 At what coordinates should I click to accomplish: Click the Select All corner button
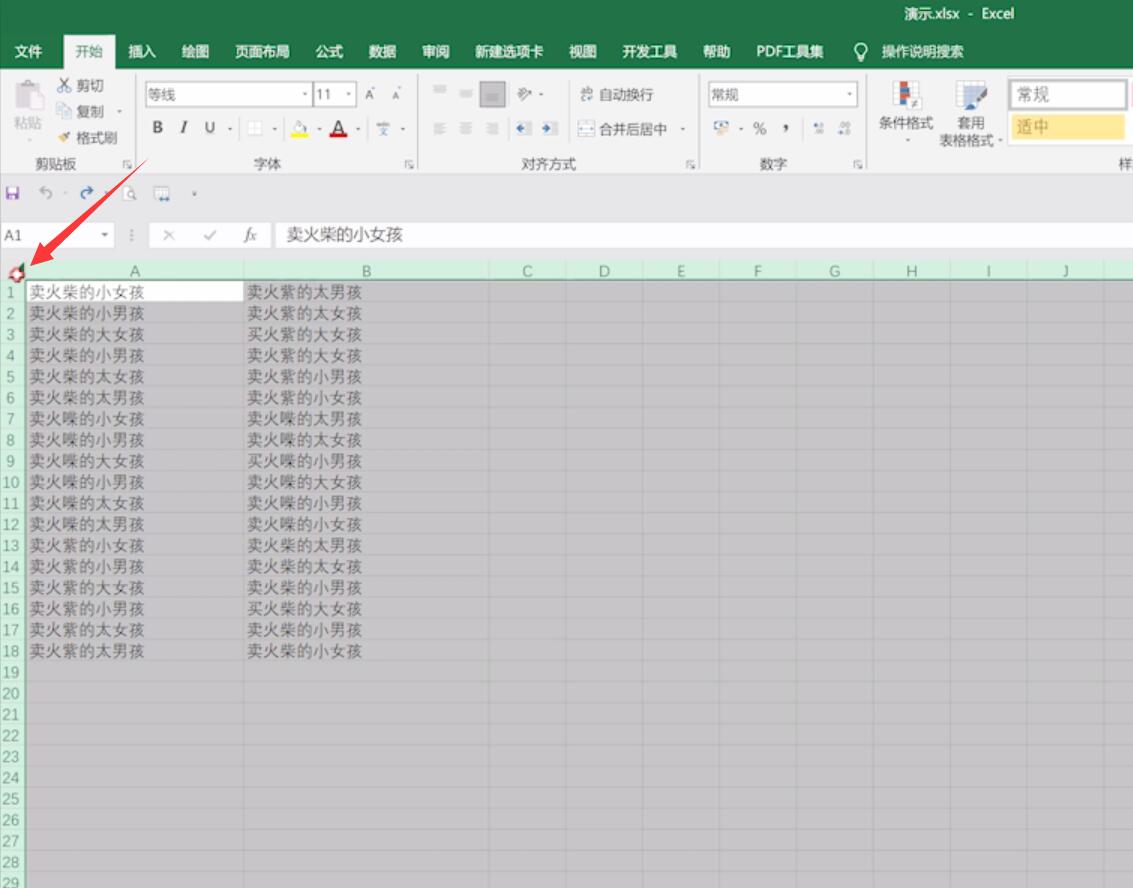(14, 272)
